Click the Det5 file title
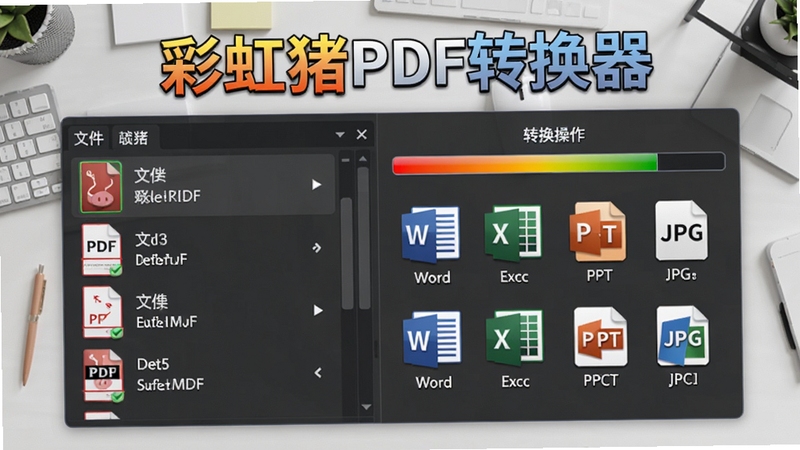Screen dimensions: 800x450 [153, 364]
